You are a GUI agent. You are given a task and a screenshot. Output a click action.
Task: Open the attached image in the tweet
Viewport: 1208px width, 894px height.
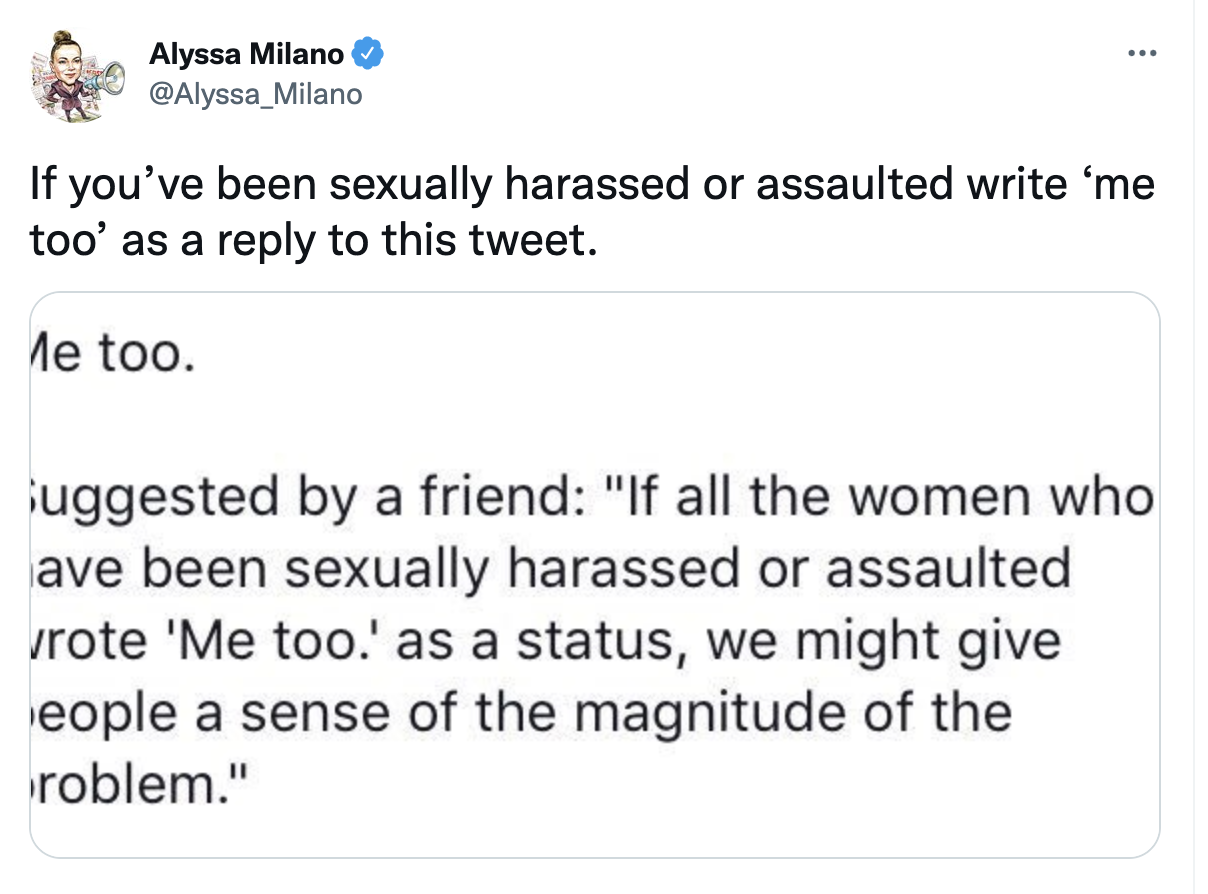595,575
